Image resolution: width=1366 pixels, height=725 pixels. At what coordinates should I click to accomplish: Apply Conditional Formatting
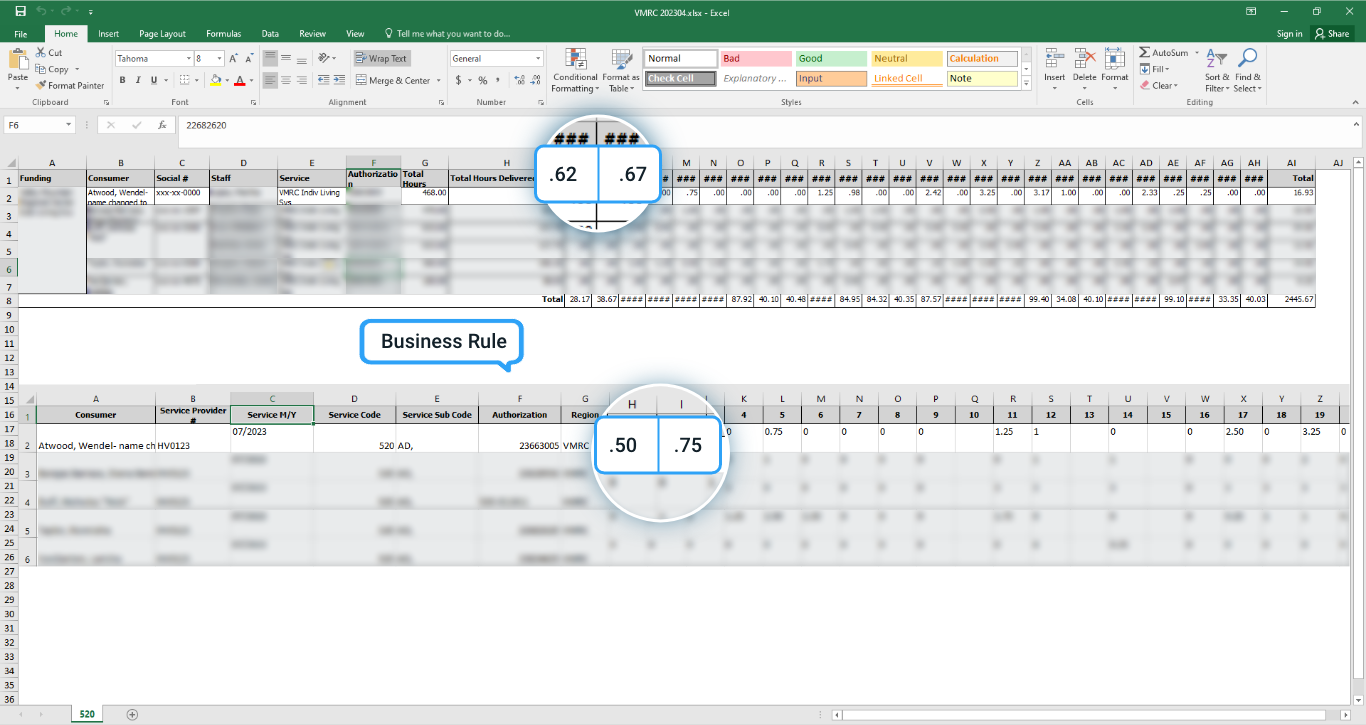(575, 61)
